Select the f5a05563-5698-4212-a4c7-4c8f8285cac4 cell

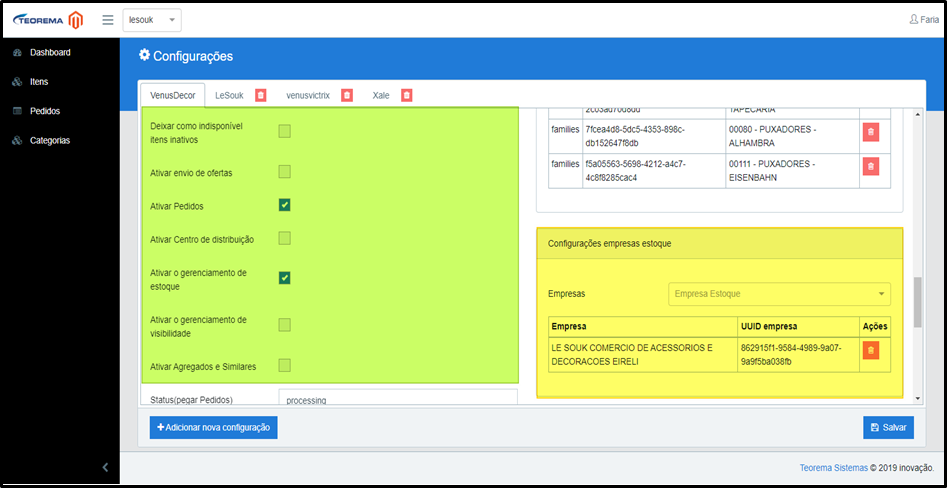[653, 171]
